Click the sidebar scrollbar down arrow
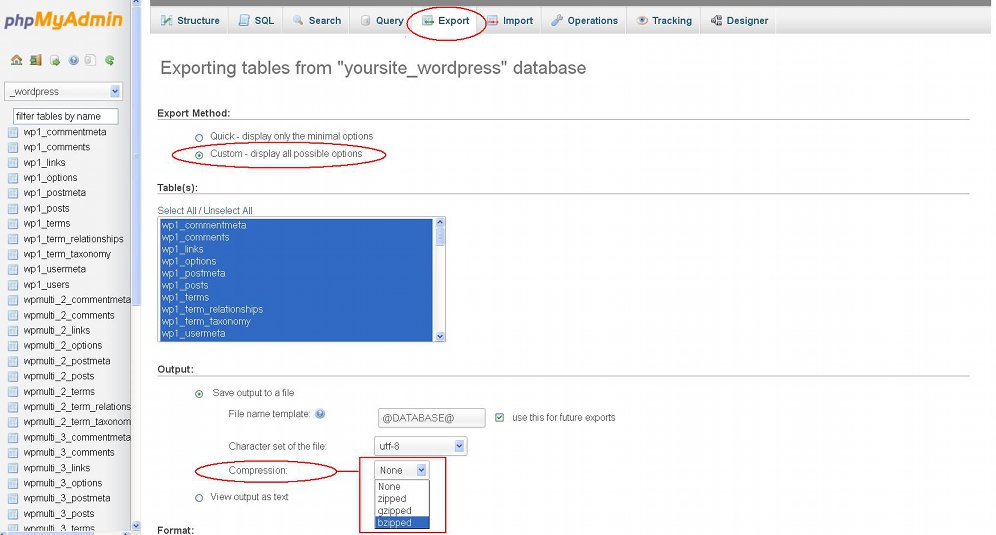 tap(135, 525)
